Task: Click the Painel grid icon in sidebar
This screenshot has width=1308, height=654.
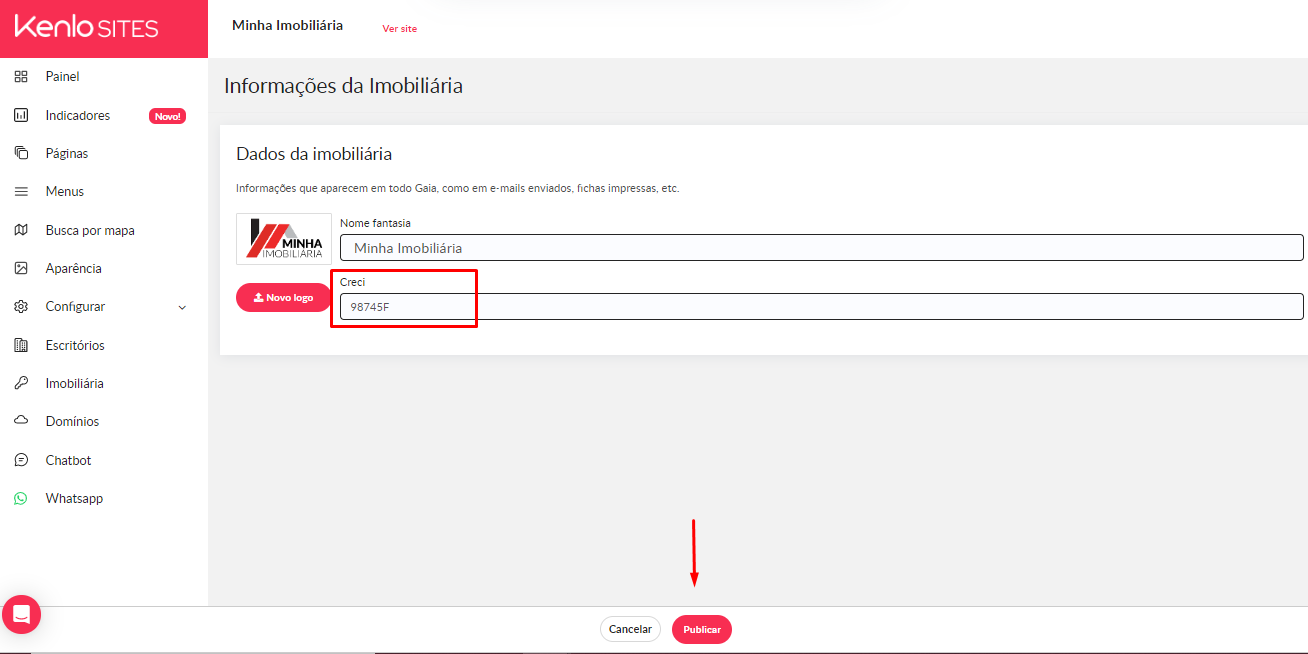Action: (21, 77)
